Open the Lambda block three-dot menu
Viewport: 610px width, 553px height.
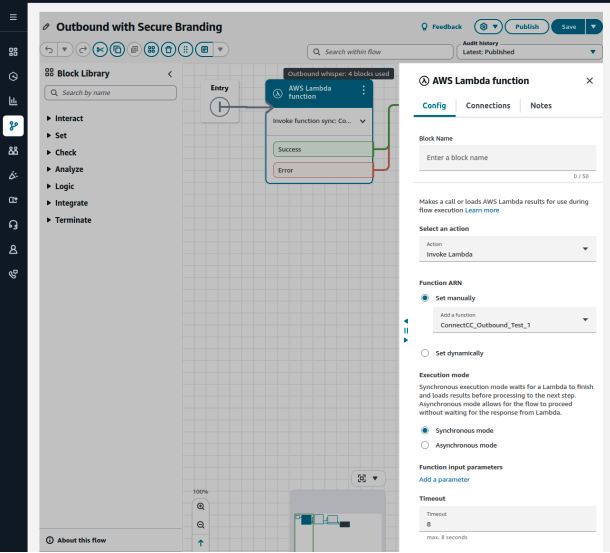pyautogui.click(x=363, y=90)
